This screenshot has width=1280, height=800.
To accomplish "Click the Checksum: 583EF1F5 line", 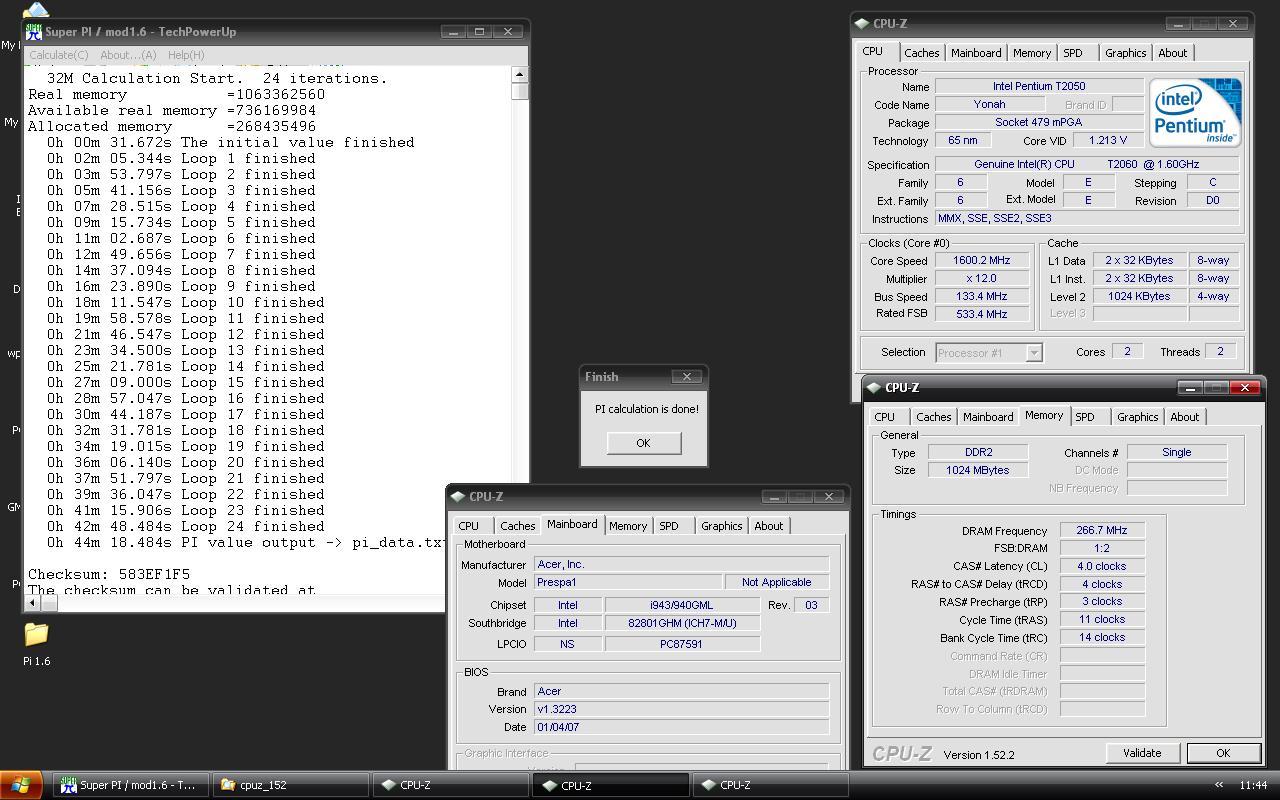I will coord(109,574).
